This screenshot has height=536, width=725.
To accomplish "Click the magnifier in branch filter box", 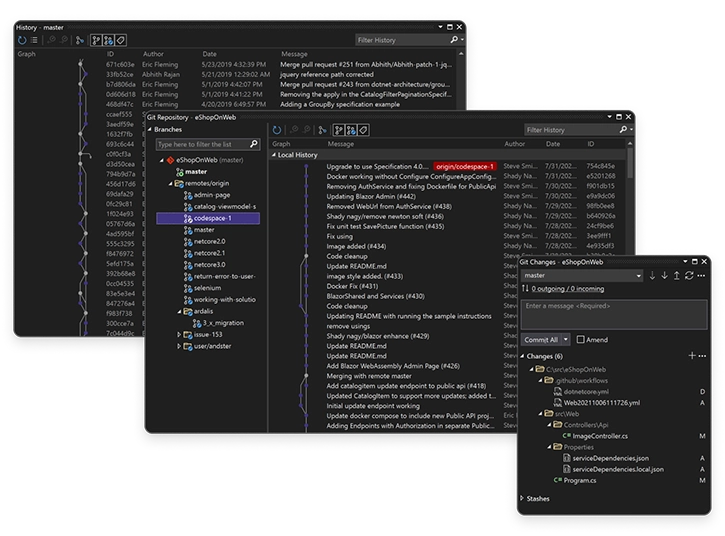I will (253, 144).
